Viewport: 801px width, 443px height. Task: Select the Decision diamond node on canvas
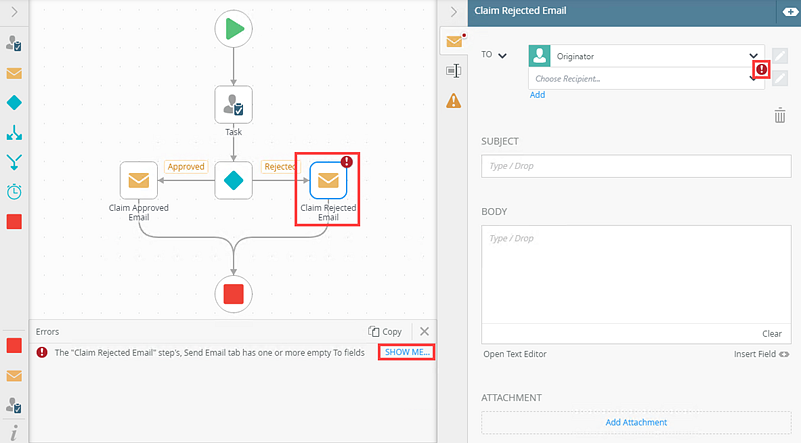(x=233, y=180)
